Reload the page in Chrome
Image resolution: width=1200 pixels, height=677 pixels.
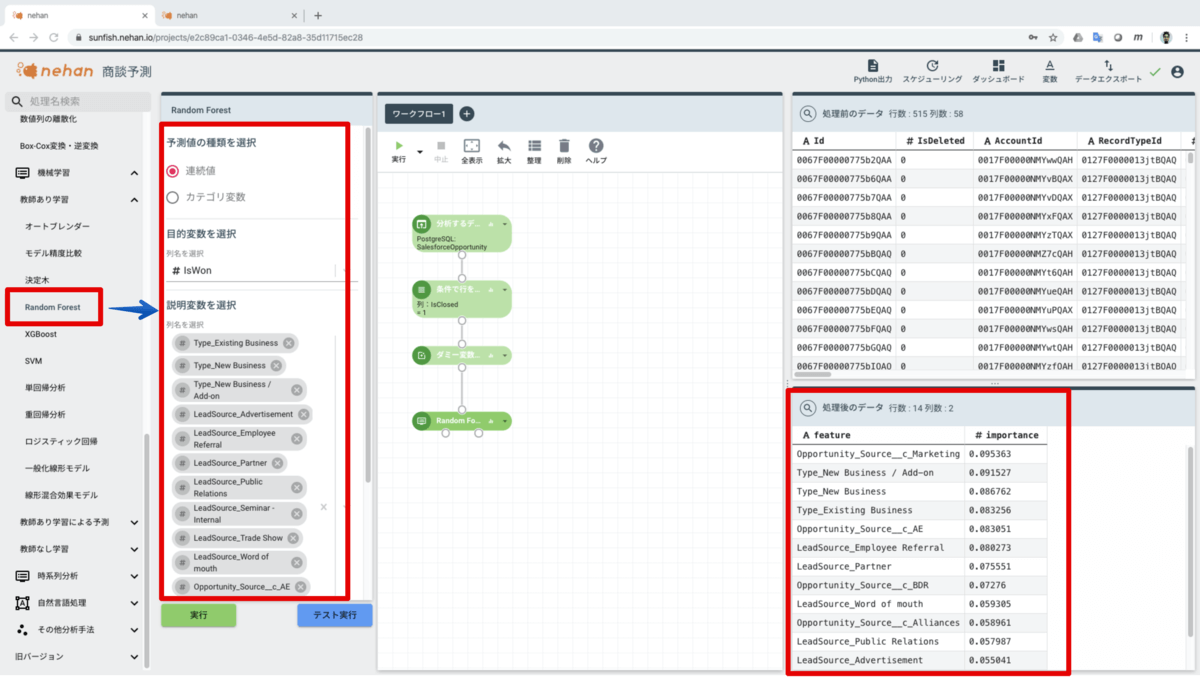(x=56, y=37)
